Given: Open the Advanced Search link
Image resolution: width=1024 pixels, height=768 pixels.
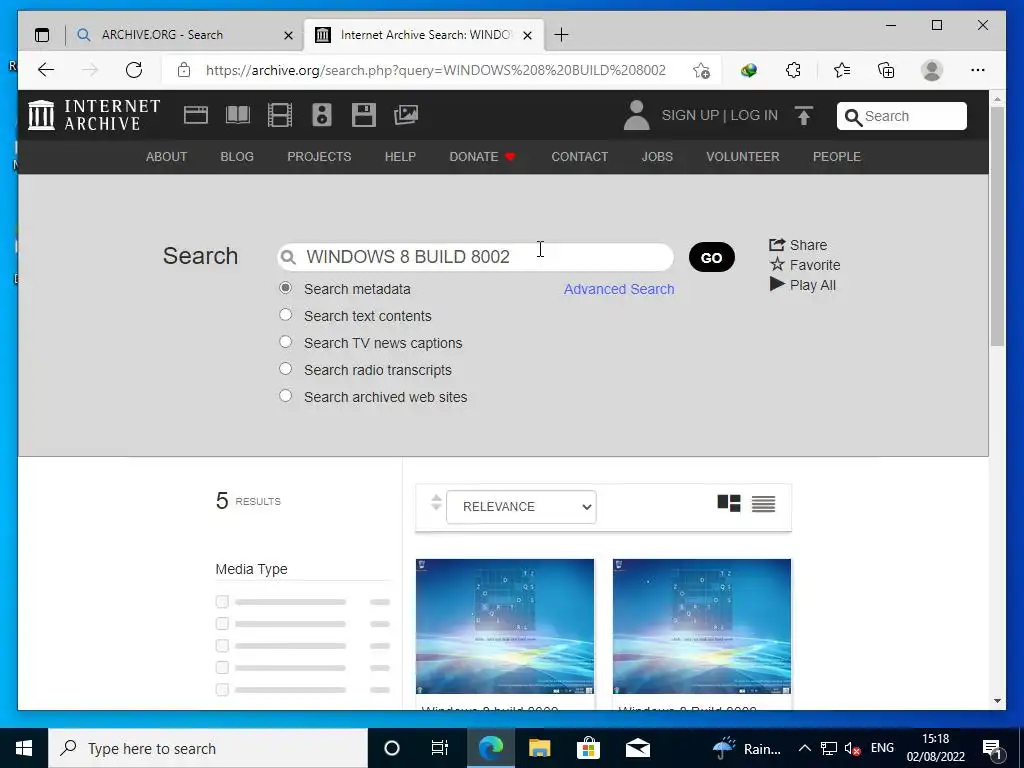Looking at the screenshot, I should pyautogui.click(x=619, y=289).
